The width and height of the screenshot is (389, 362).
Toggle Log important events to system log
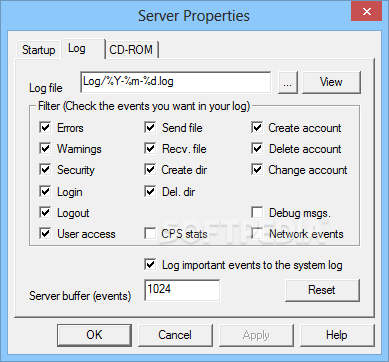point(150,265)
